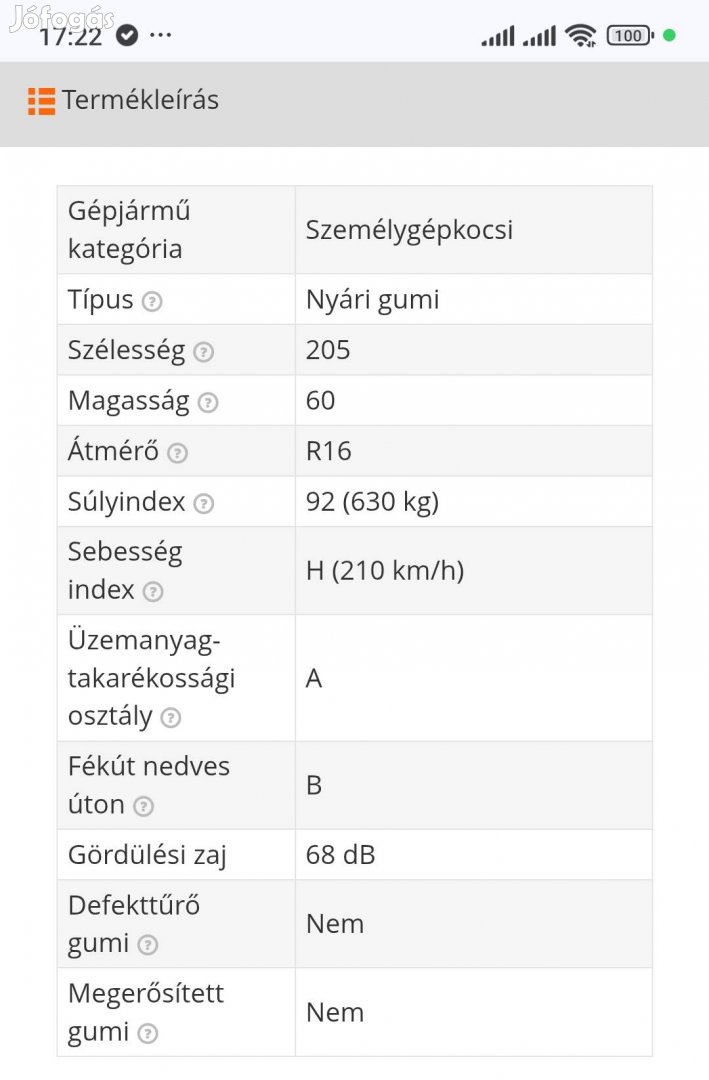Open help for Szélesség field
Screen dimensions: 709x1080
pos(205,352)
